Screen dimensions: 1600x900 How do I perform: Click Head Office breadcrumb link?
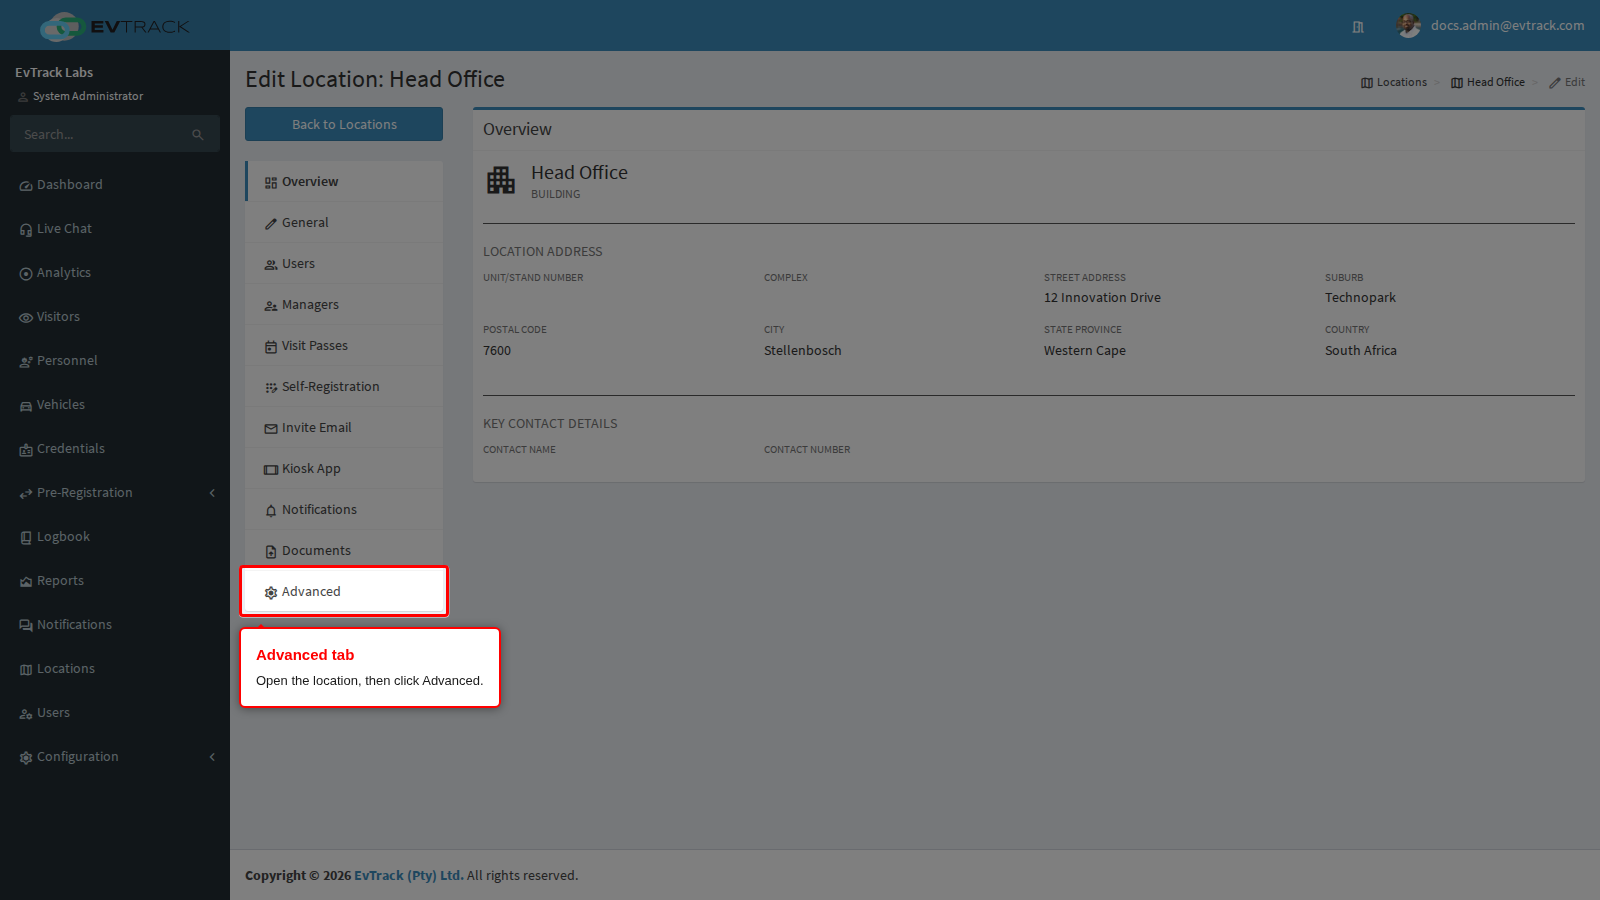point(1488,82)
